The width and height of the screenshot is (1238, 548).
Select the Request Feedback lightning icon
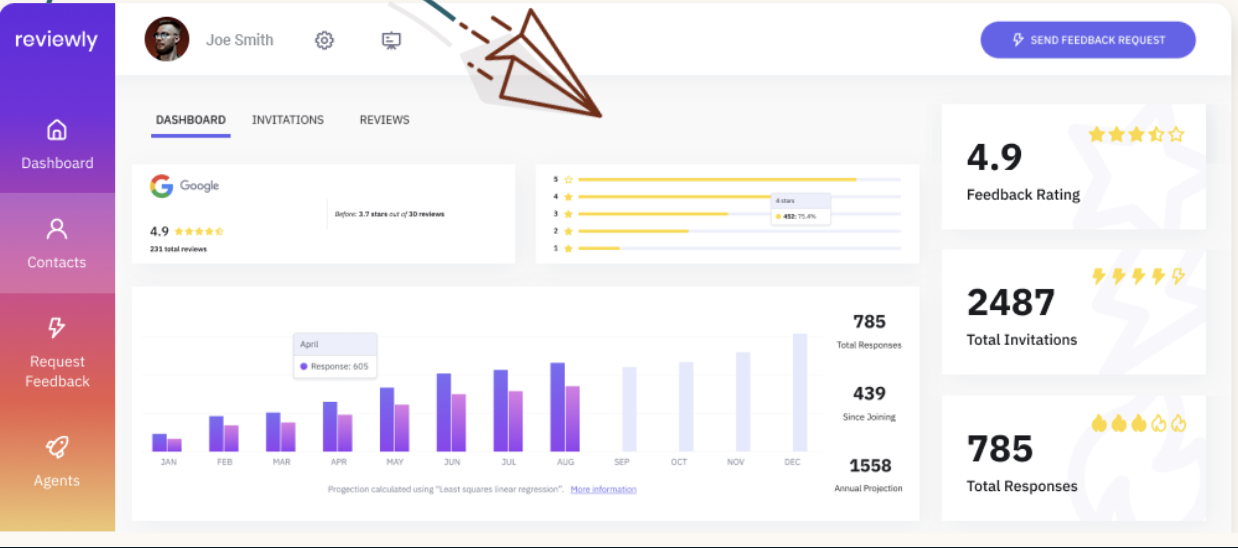[x=57, y=327]
